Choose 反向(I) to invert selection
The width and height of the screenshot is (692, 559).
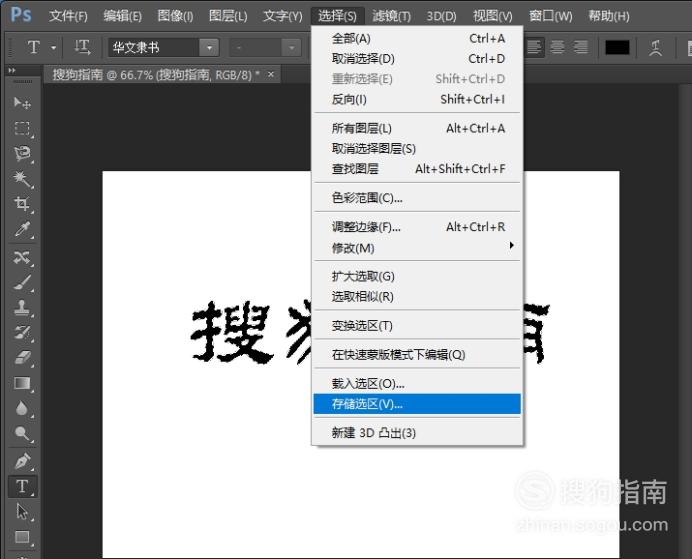[x=417, y=99]
